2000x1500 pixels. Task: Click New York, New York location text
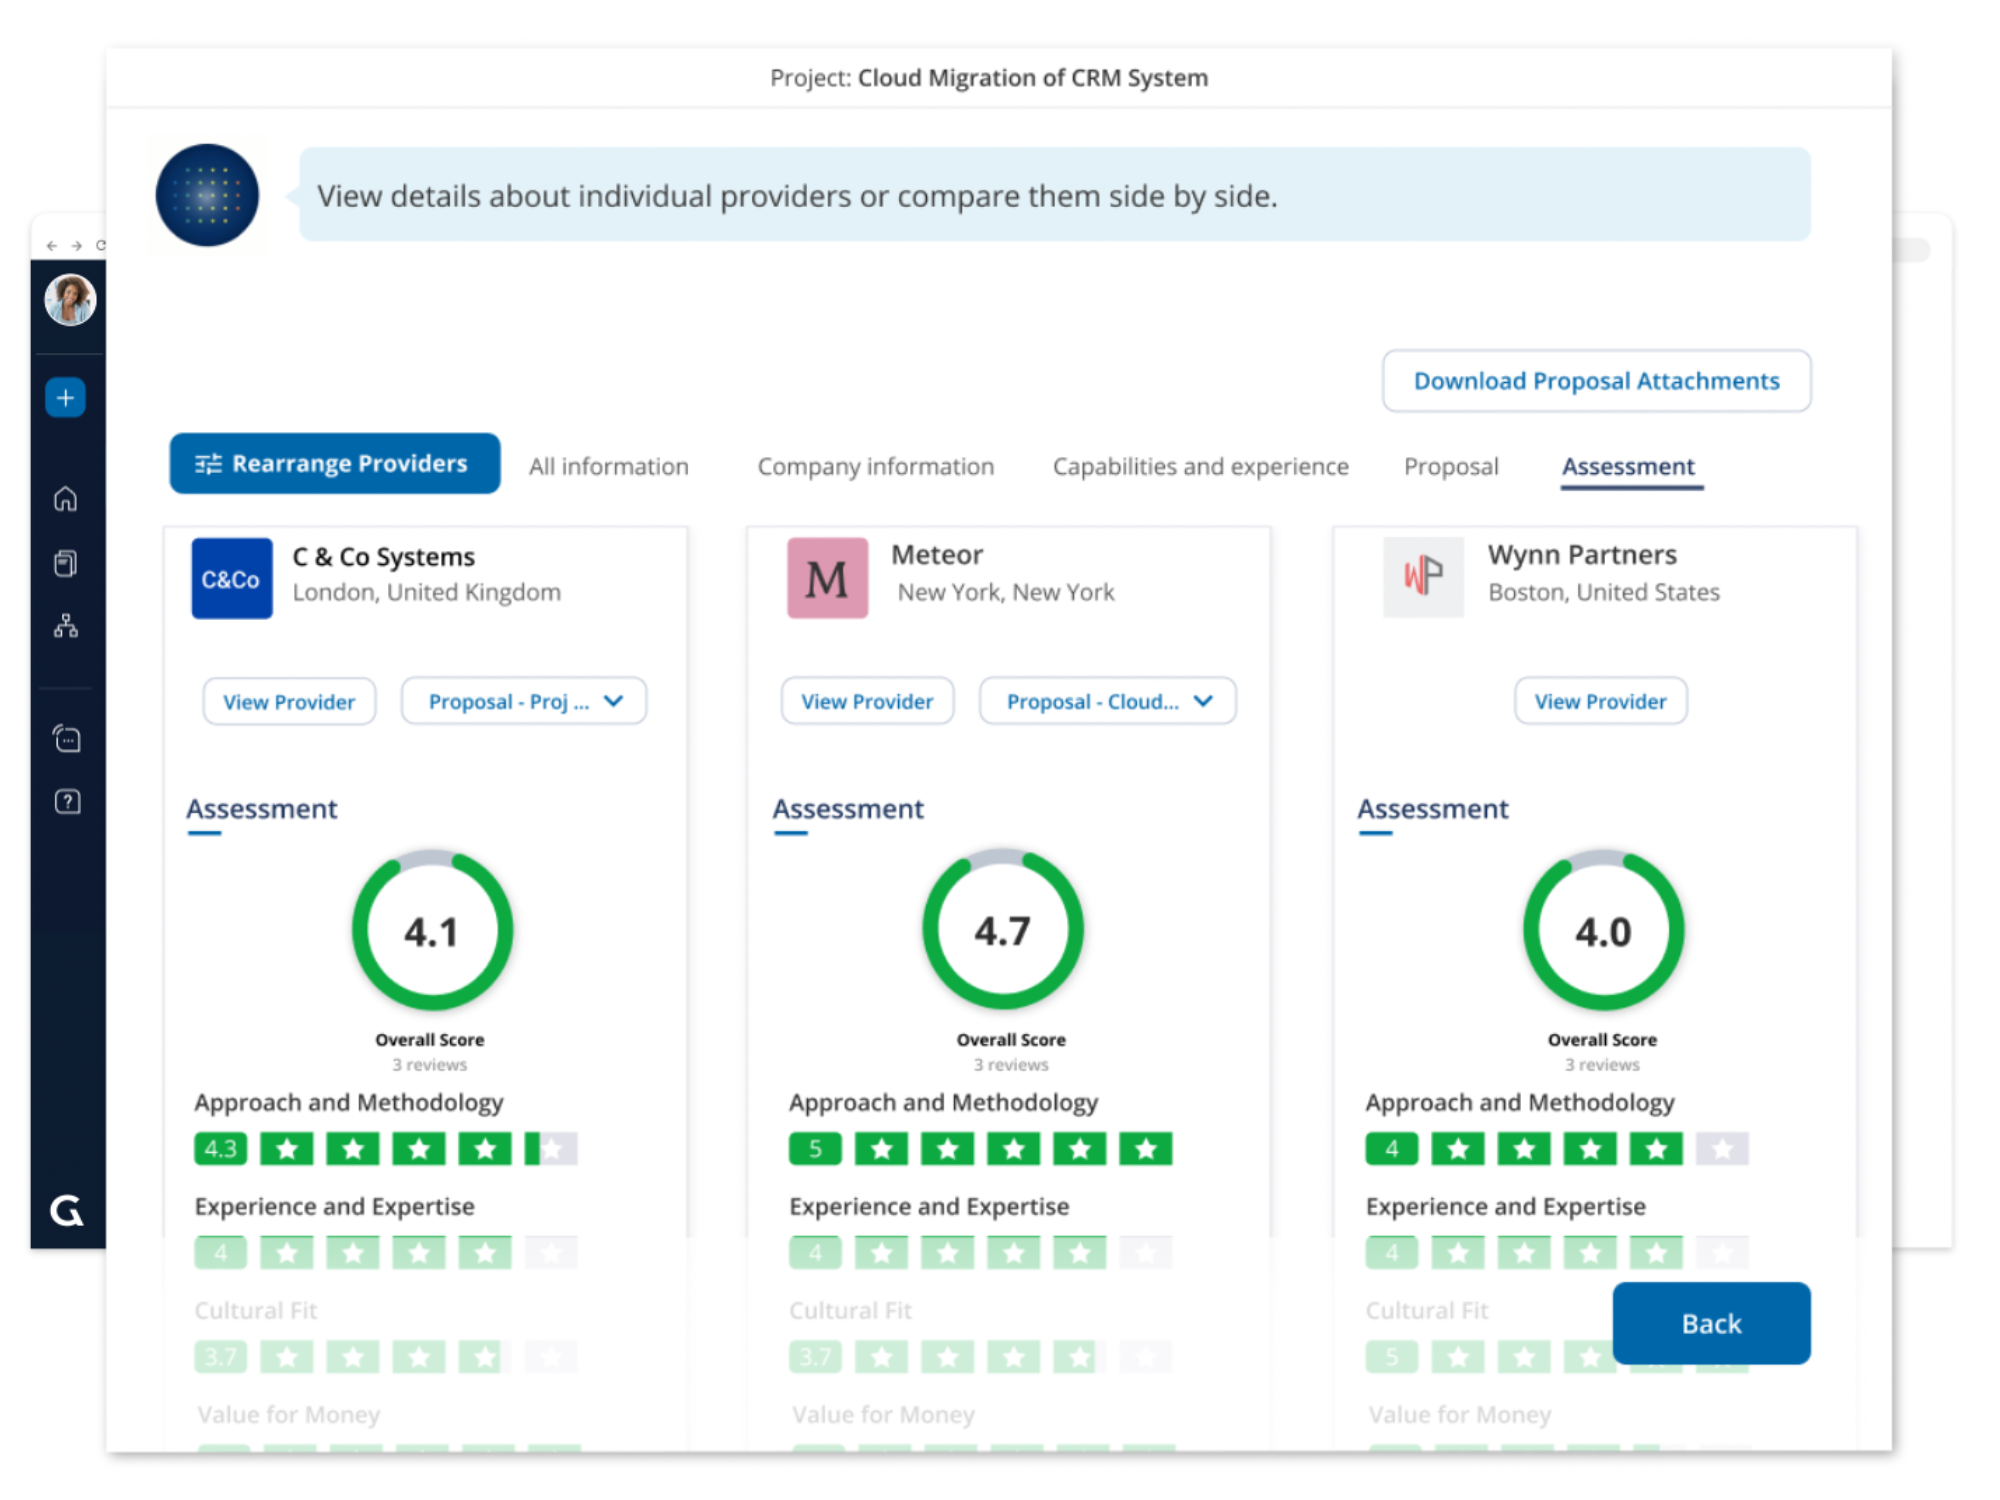[1006, 592]
